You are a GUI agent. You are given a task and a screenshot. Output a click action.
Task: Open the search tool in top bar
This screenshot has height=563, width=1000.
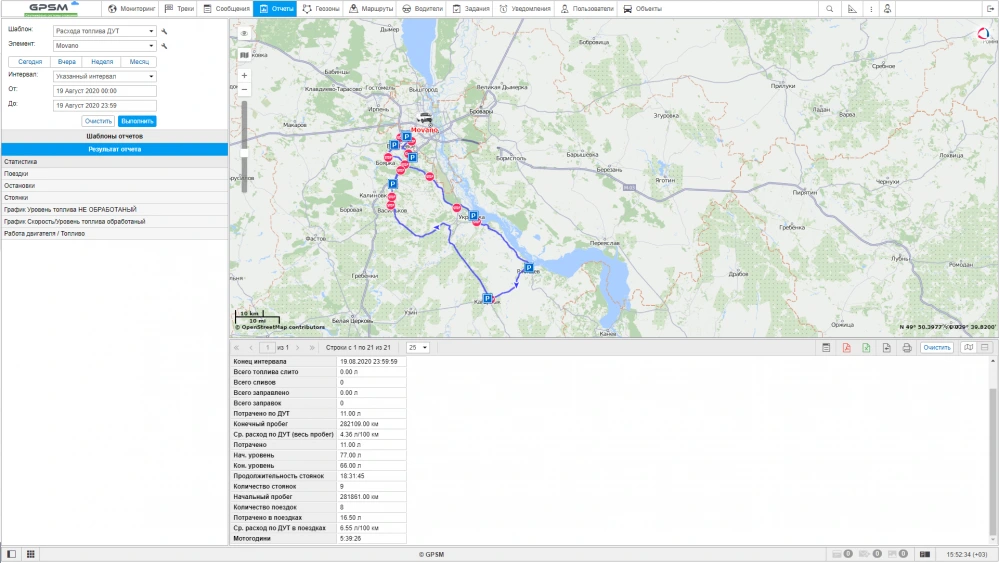coord(829,9)
